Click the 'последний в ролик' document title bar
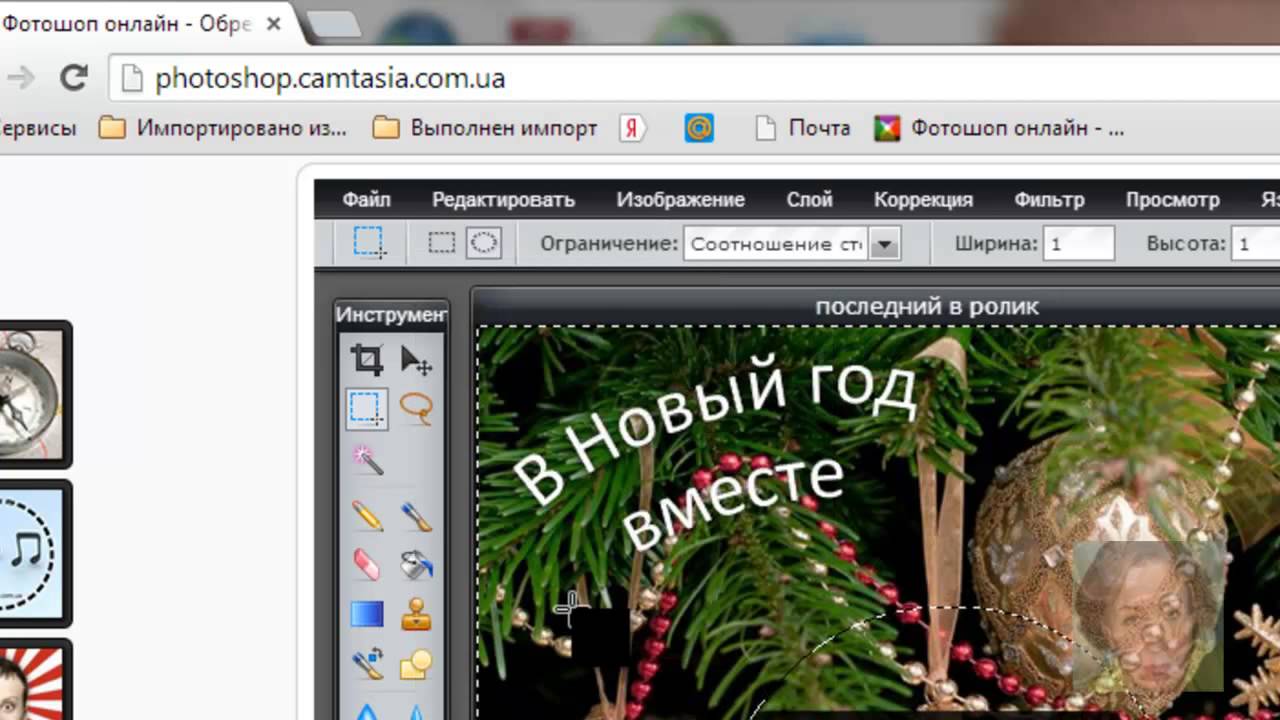 tap(877, 307)
